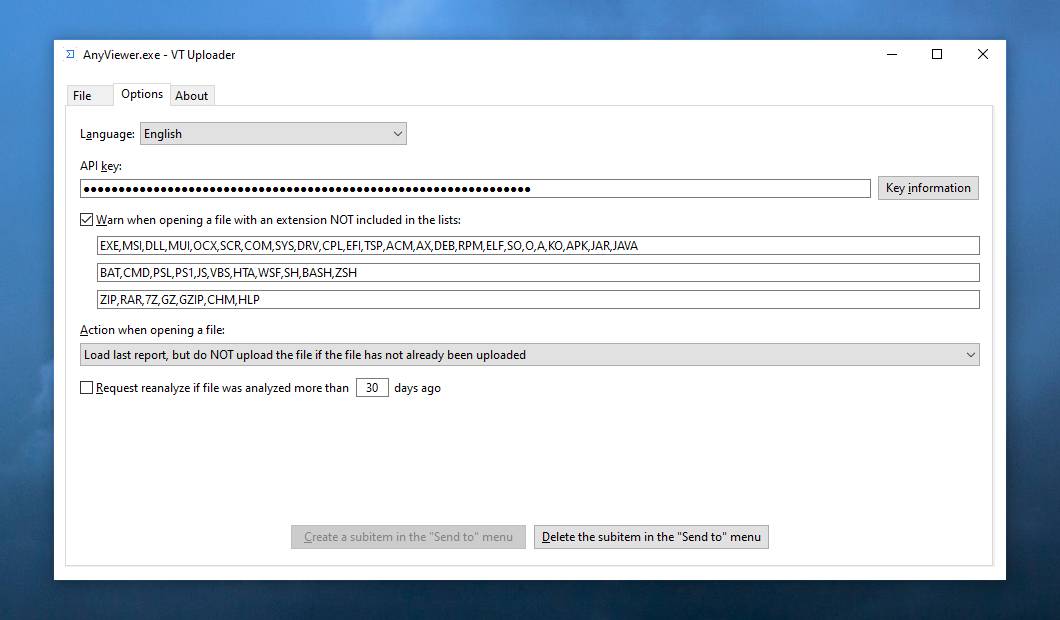Select the Options tab

(x=141, y=94)
